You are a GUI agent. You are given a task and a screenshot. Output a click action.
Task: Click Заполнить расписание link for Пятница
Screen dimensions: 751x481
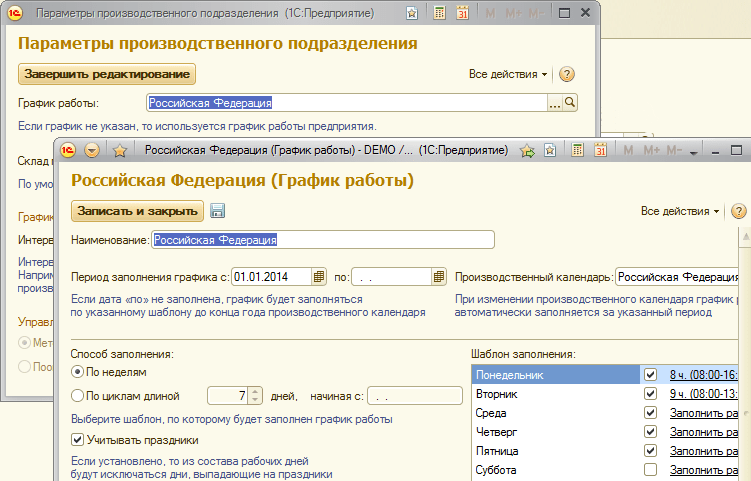(x=704, y=451)
